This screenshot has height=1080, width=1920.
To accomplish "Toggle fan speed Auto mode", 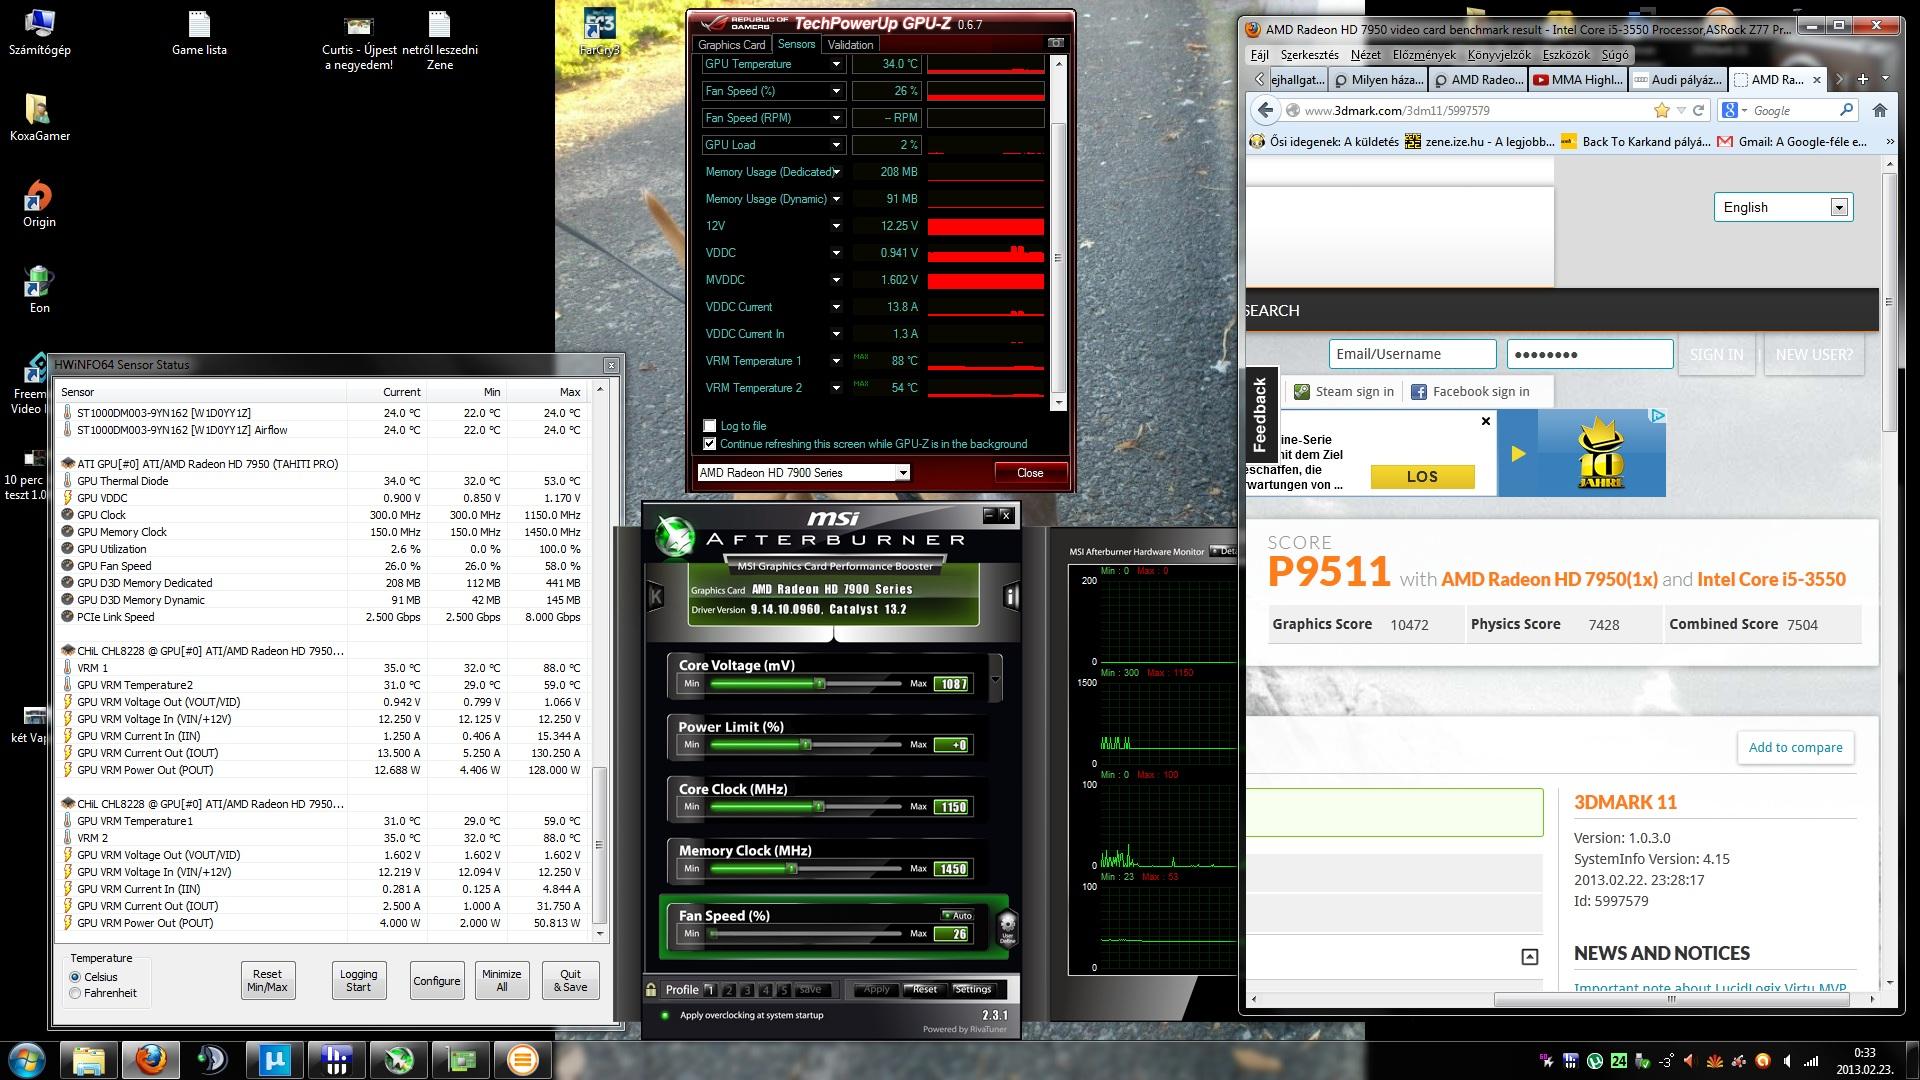I will point(958,915).
